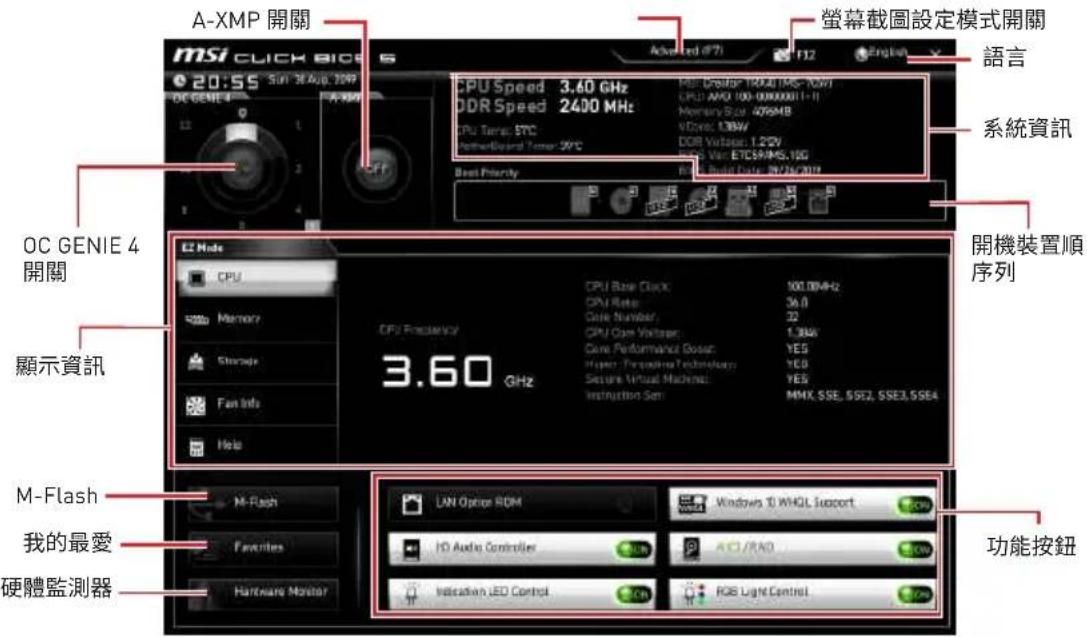Open the Favorites menu
1087x637 pixels.
click(x=263, y=548)
